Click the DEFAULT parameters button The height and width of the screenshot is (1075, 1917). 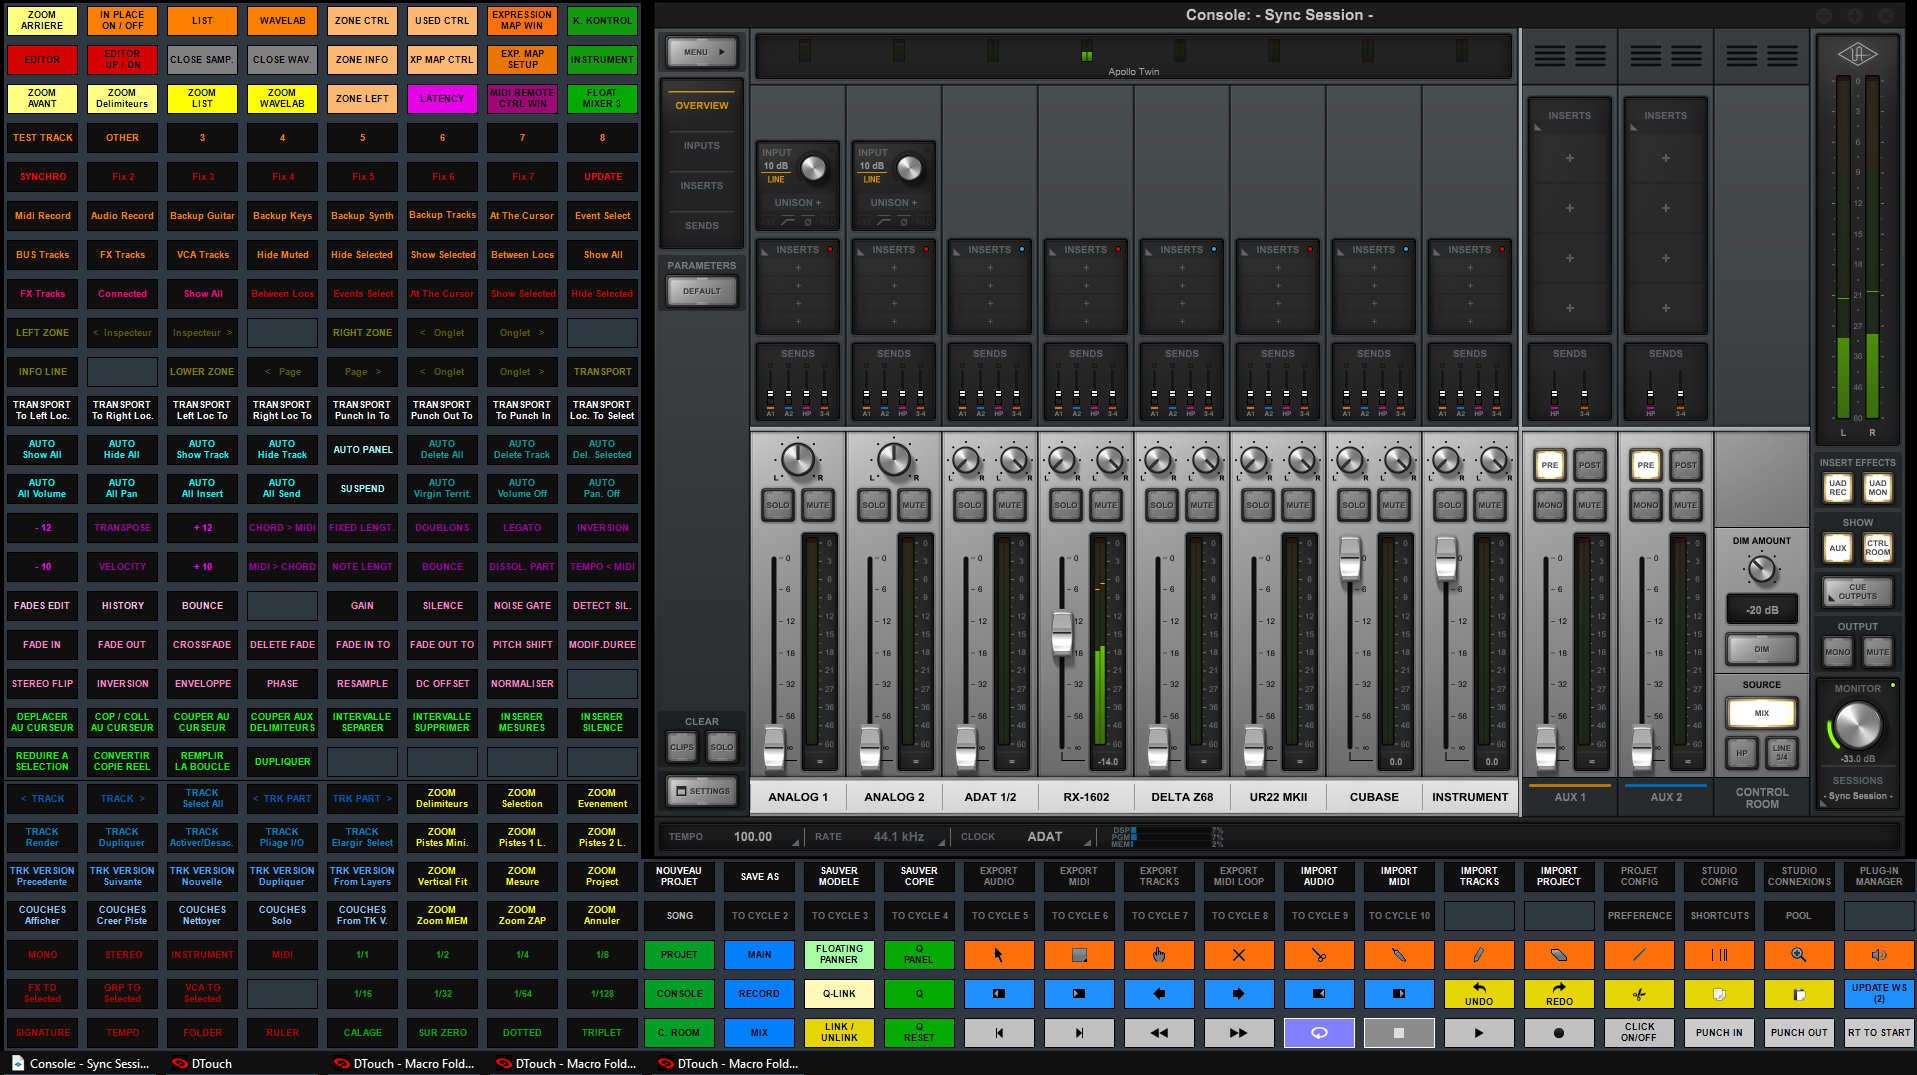click(x=702, y=291)
